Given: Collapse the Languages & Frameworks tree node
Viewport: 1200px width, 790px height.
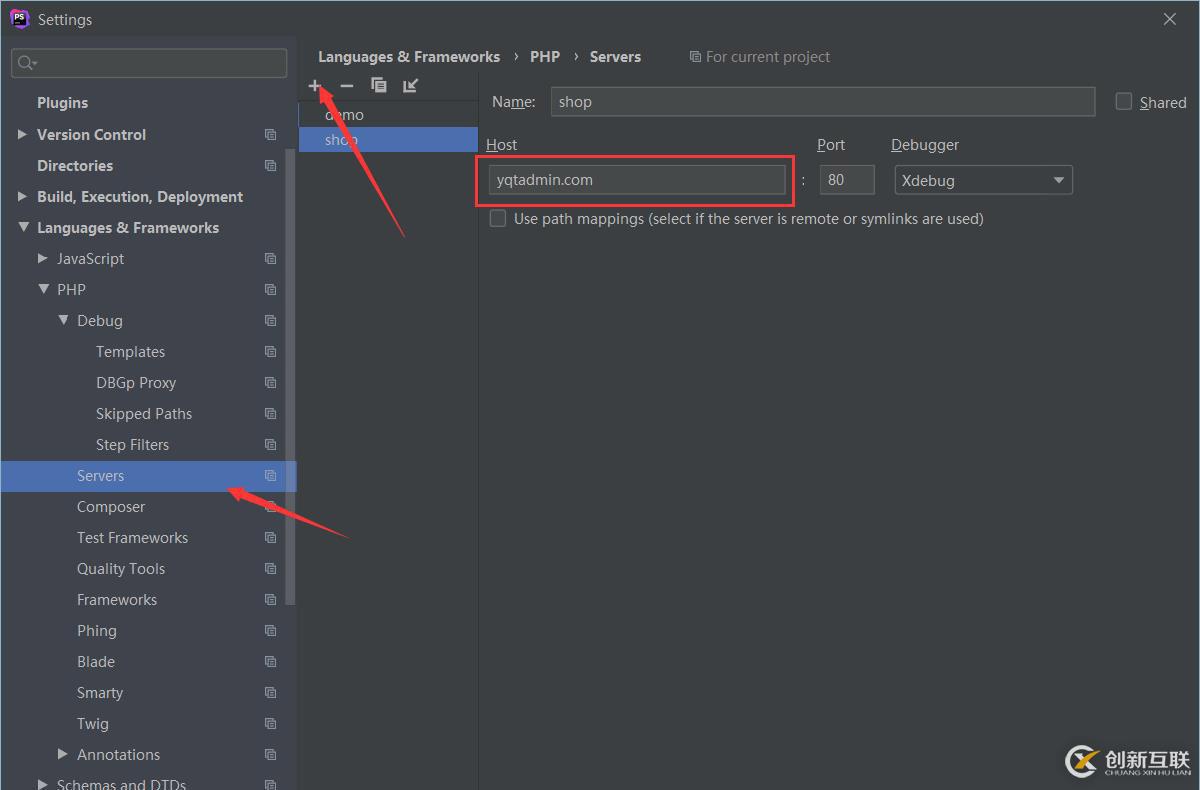Looking at the screenshot, I should point(23,228).
